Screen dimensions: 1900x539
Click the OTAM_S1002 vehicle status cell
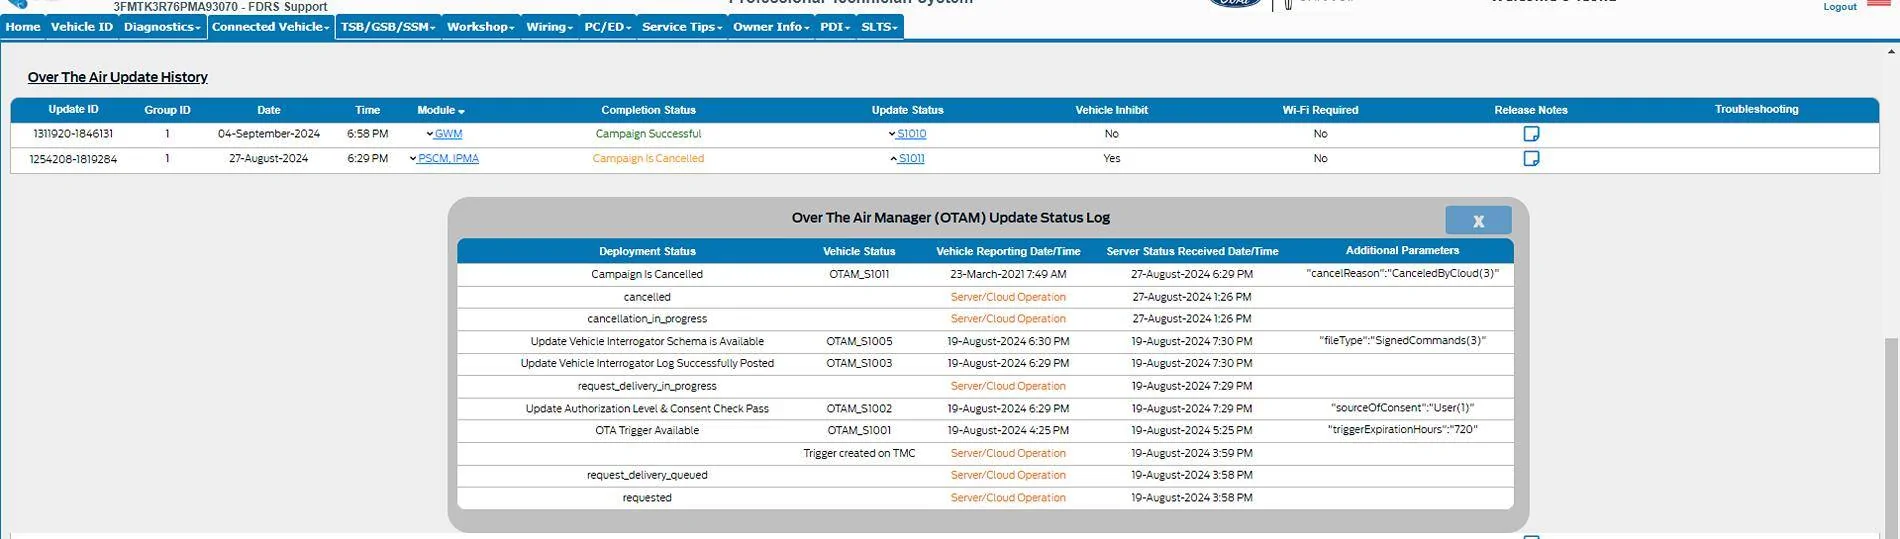point(859,408)
